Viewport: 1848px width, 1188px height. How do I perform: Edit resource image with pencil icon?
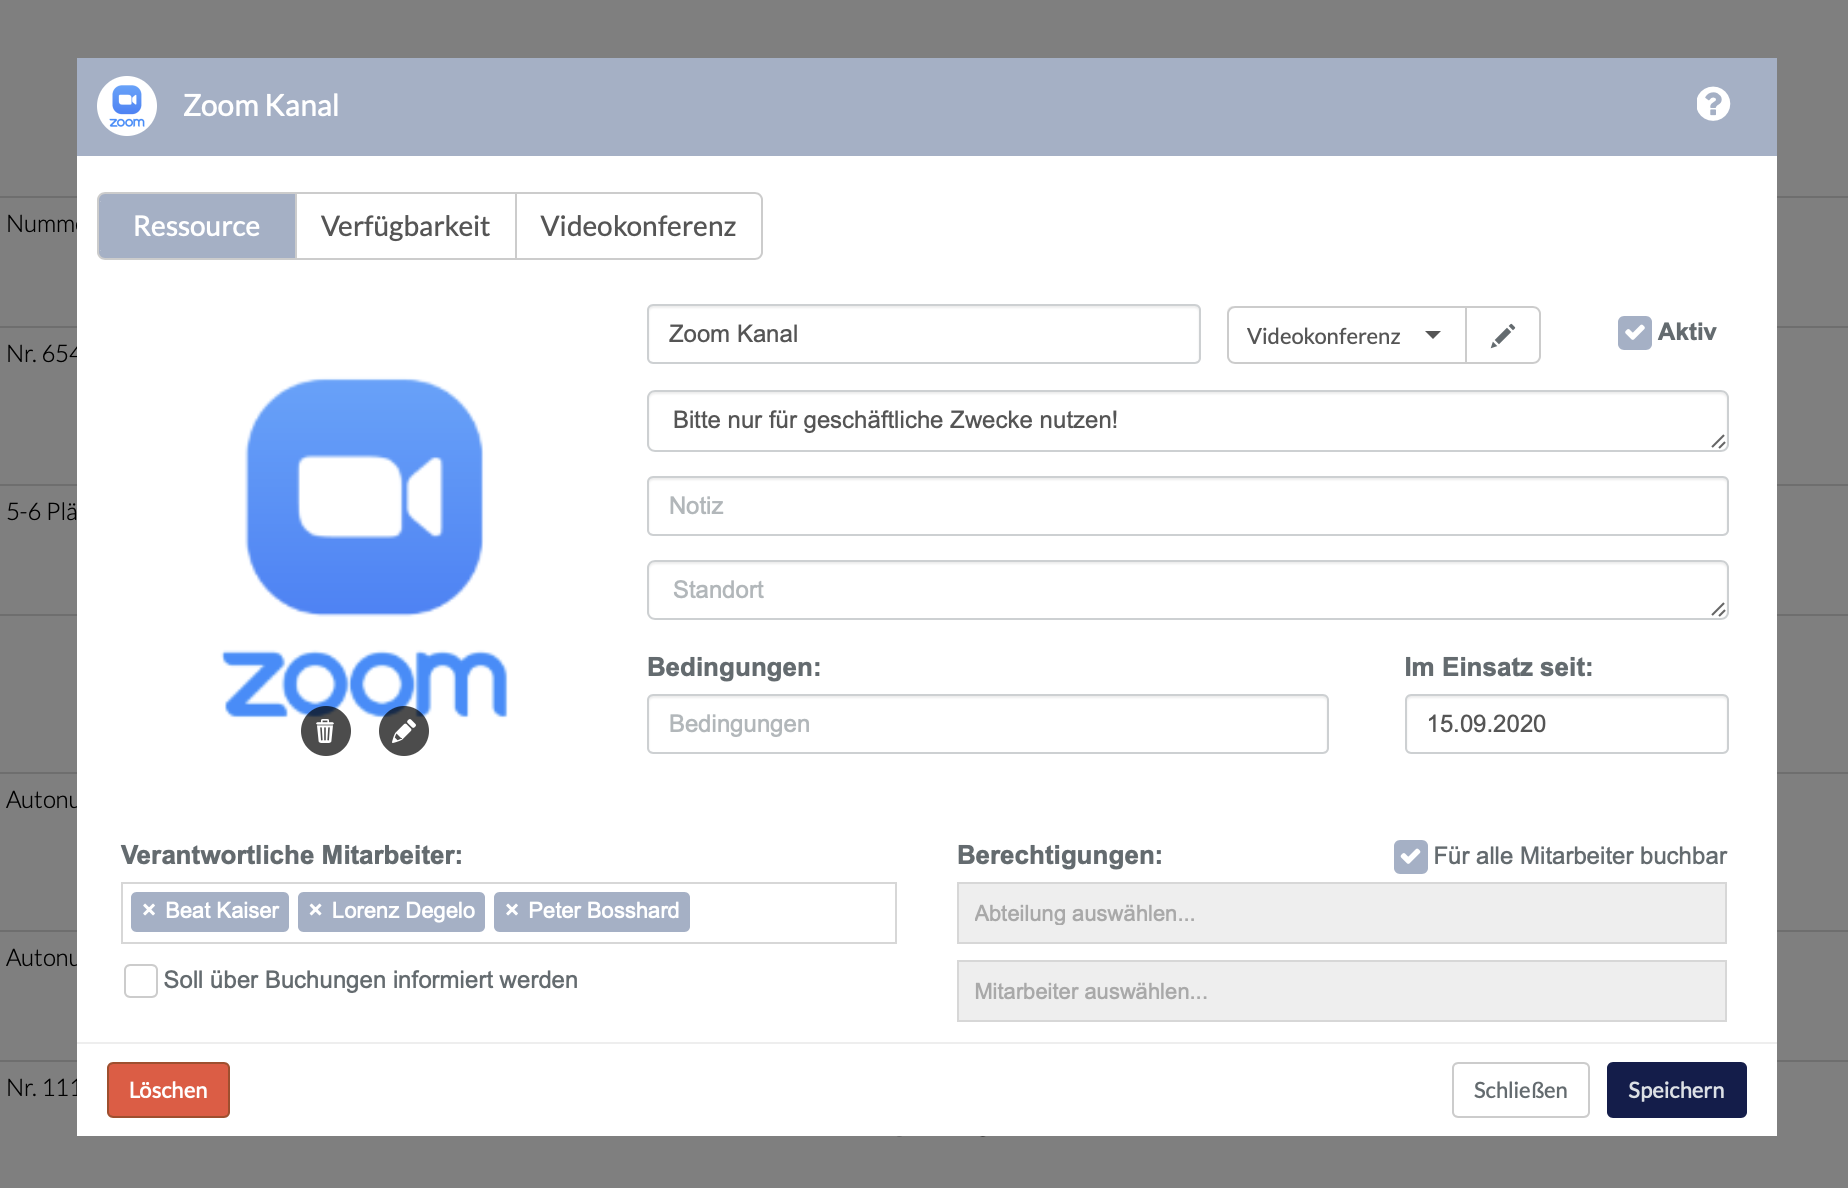[x=404, y=731]
